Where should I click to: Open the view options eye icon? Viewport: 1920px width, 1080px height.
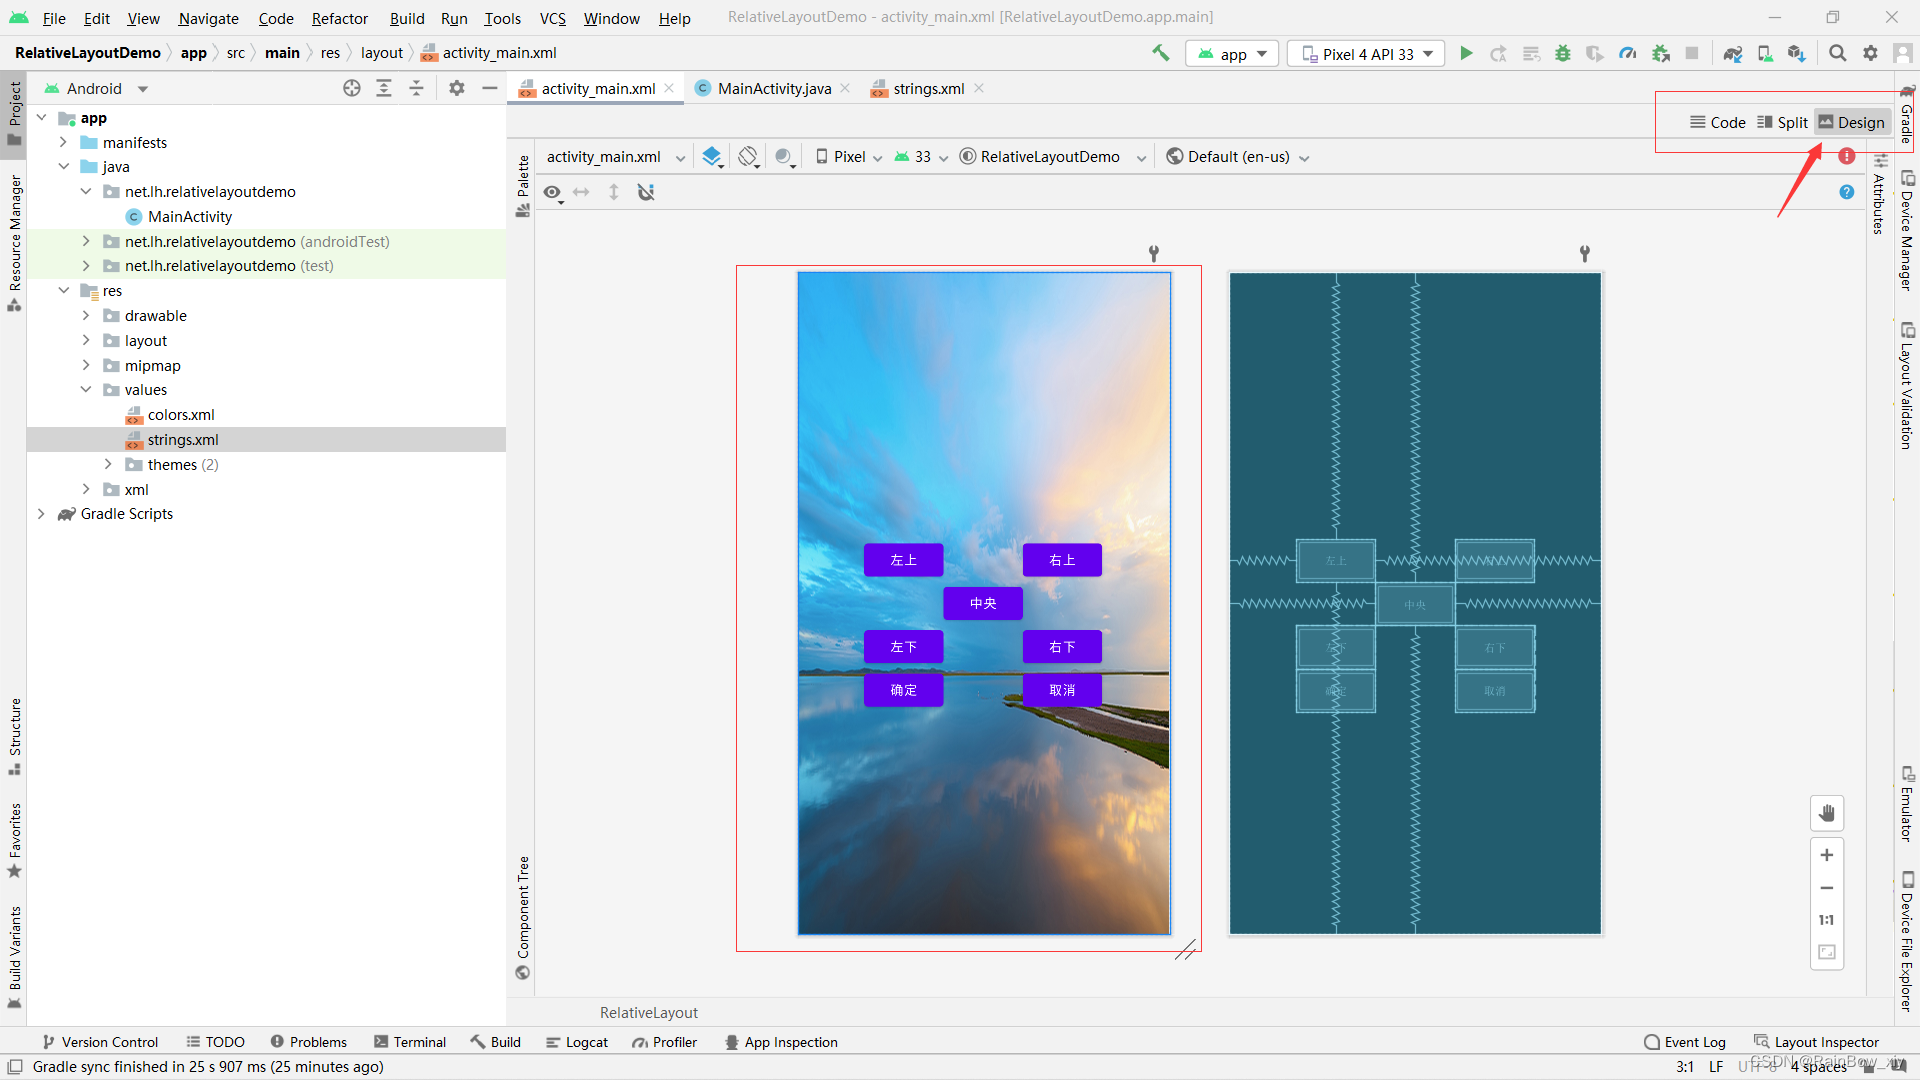pyautogui.click(x=552, y=192)
